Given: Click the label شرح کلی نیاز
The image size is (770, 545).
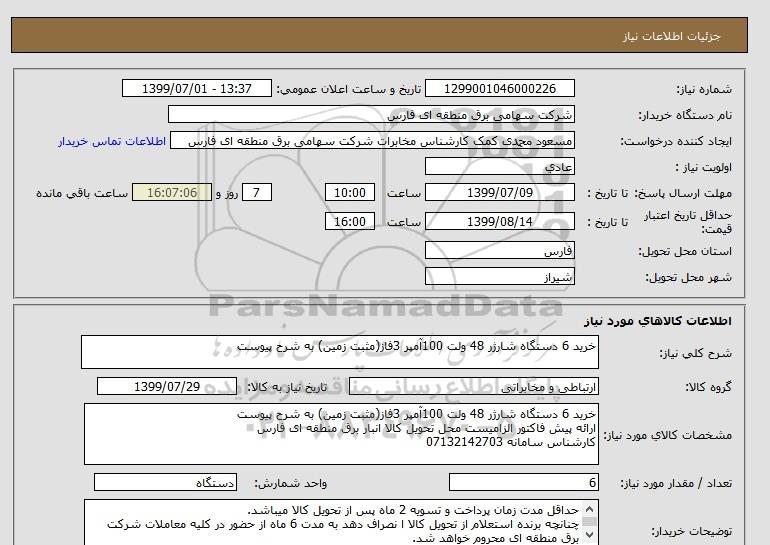Looking at the screenshot, I should [695, 354].
